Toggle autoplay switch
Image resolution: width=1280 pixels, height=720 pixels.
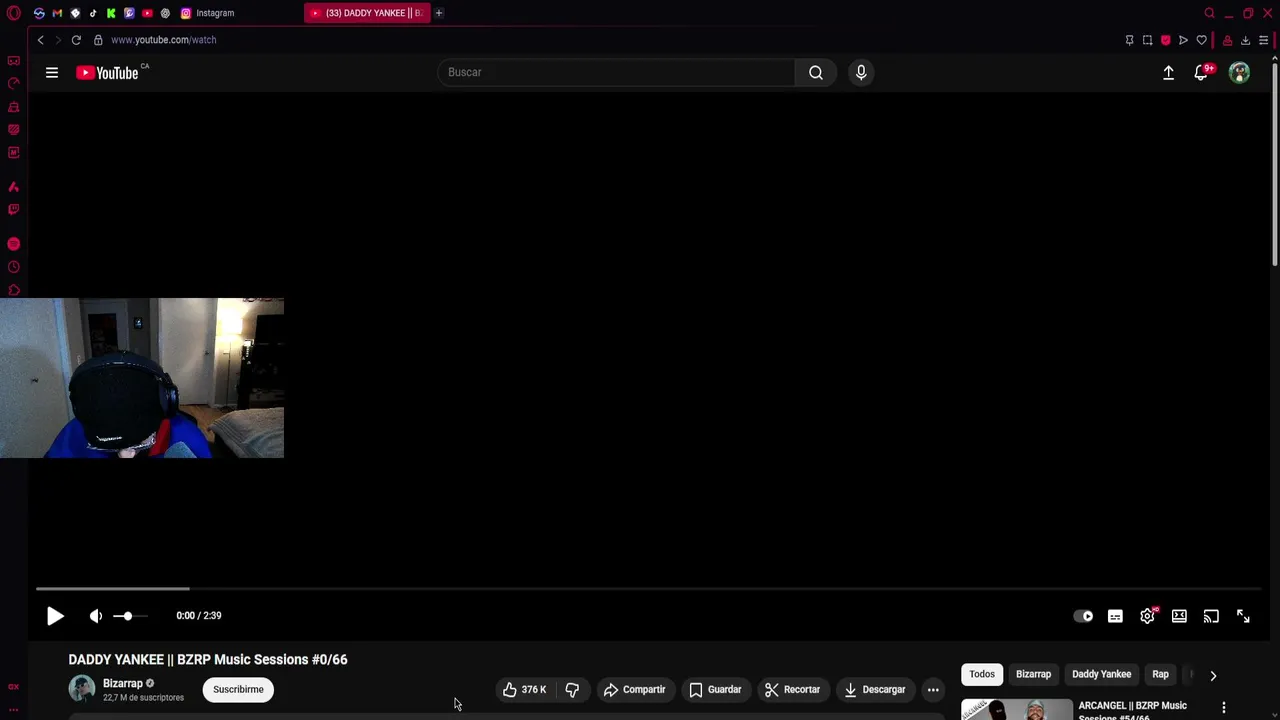coord(1084,616)
